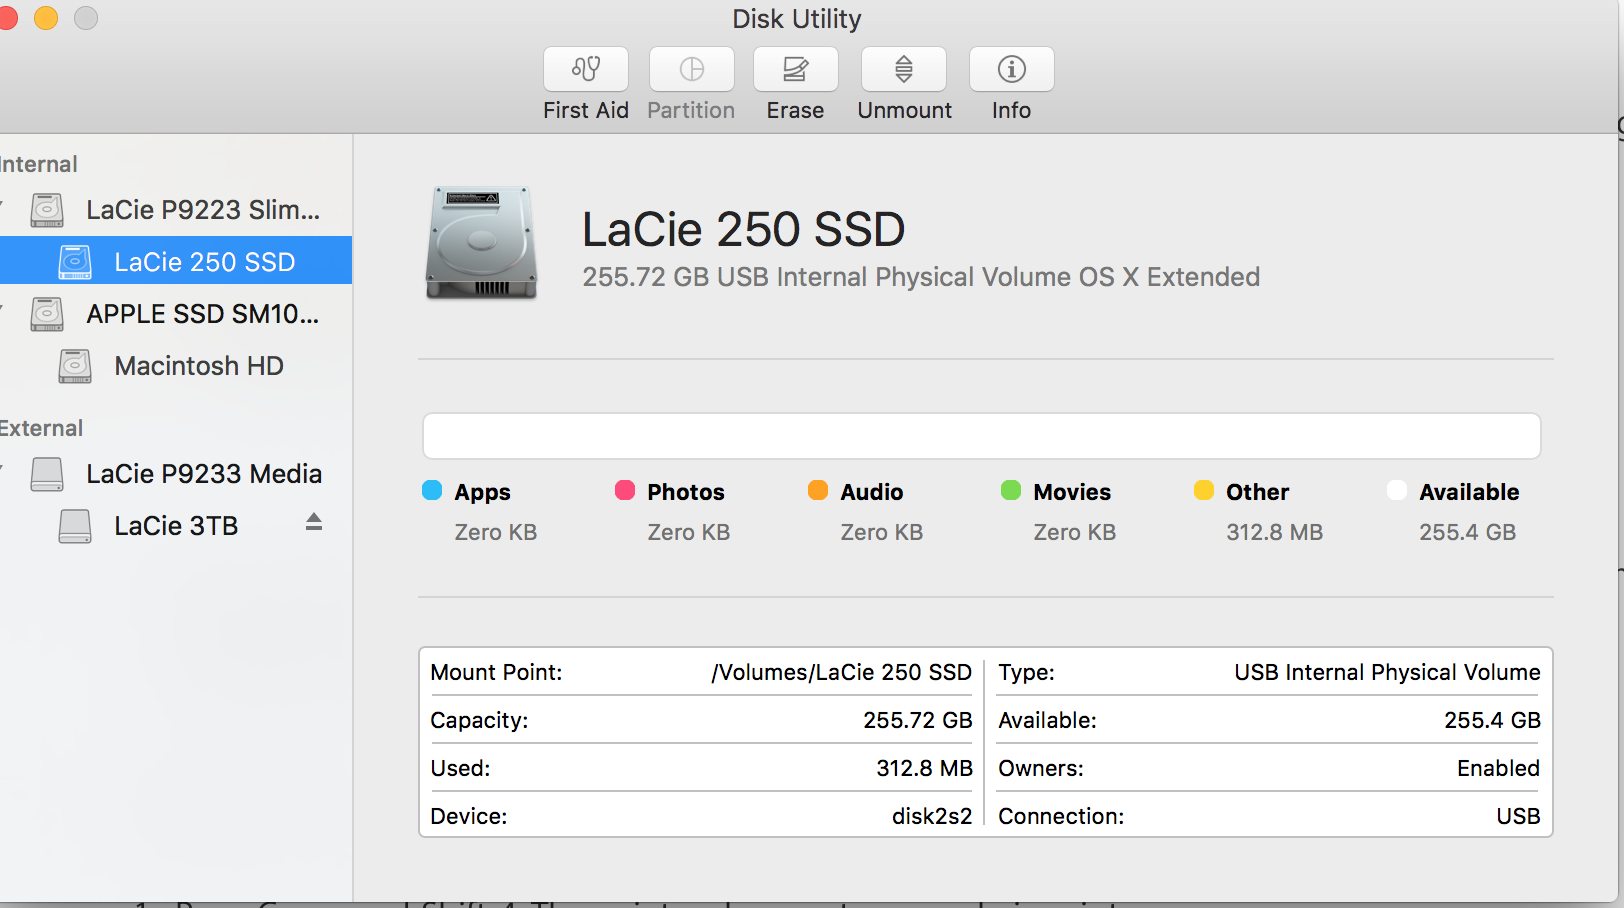Click the Macintosh HD volume icon
The height and width of the screenshot is (908, 1624).
pos(75,366)
